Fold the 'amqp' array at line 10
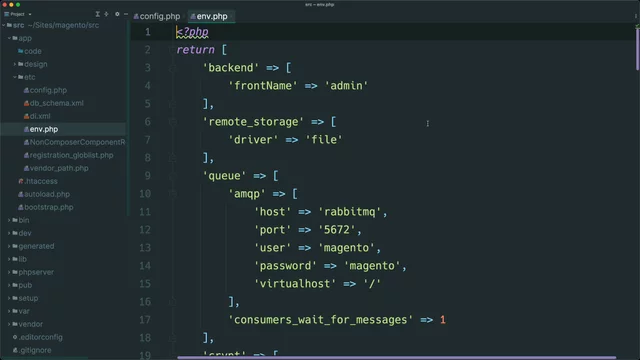This screenshot has height=360, width=640. [x=172, y=194]
